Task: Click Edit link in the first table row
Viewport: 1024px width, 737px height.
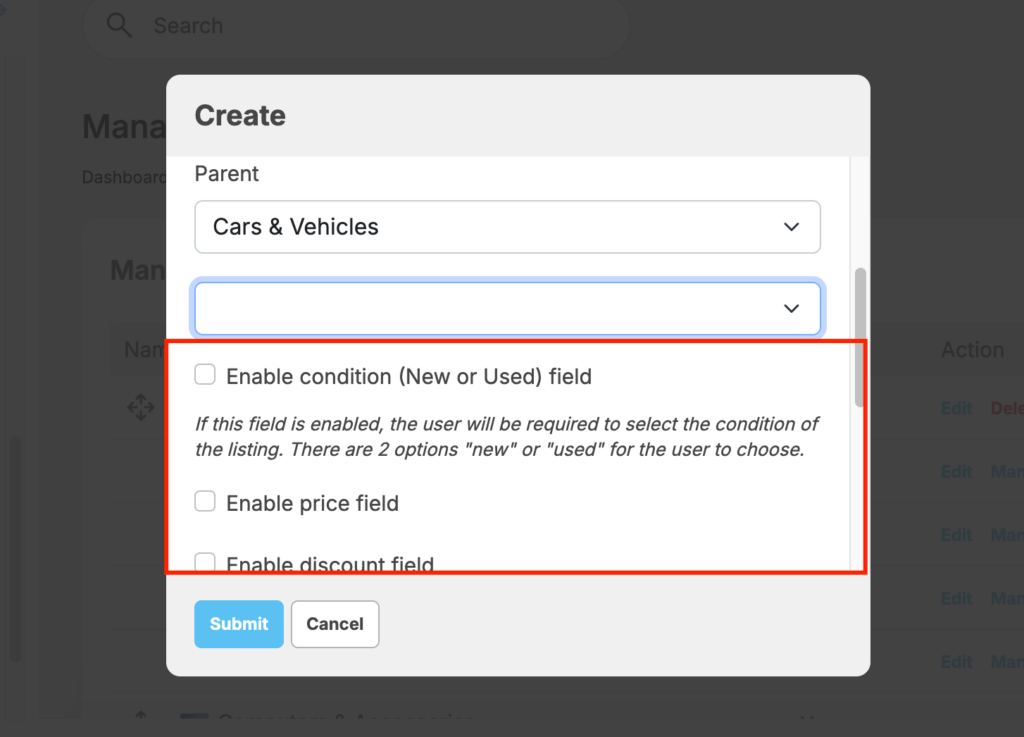Action: [x=956, y=409]
